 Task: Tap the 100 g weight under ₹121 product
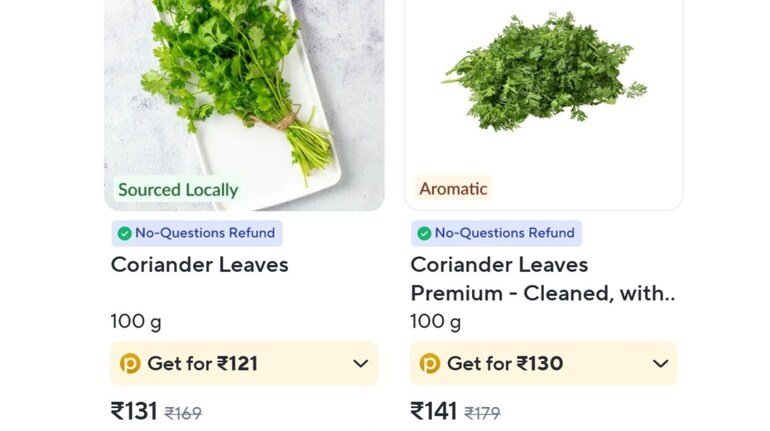tap(136, 322)
